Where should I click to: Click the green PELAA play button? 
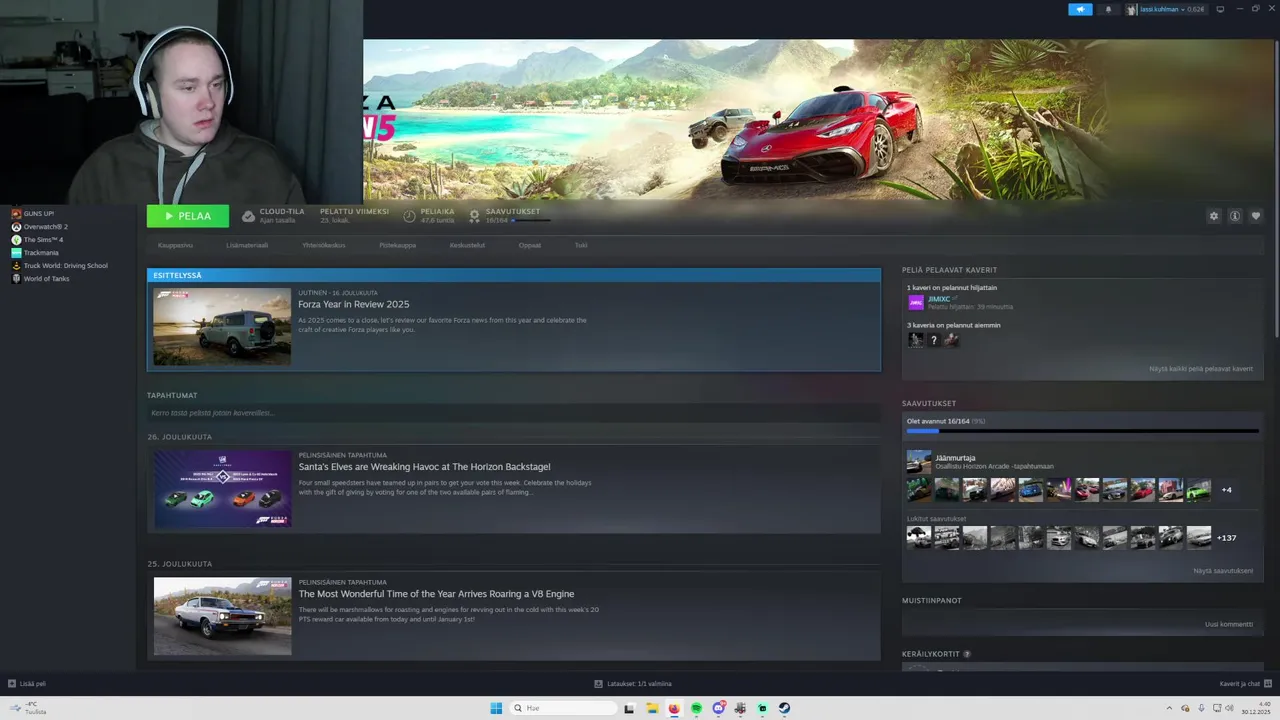(x=188, y=216)
